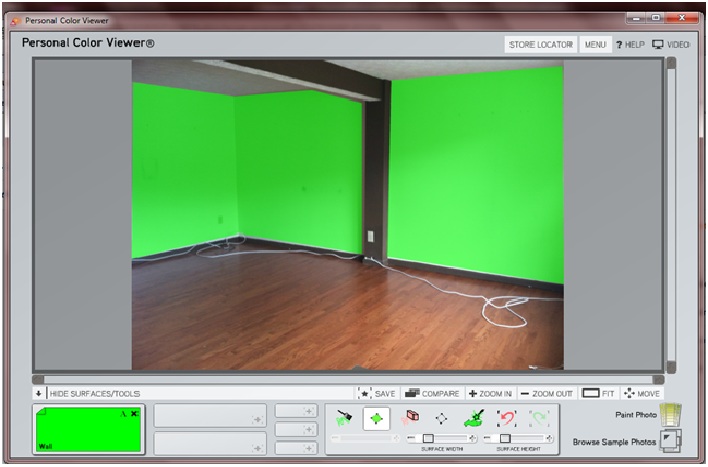Screen dimensions: 708x467
Task: Click ZOOM OUT
Action: 547,393
